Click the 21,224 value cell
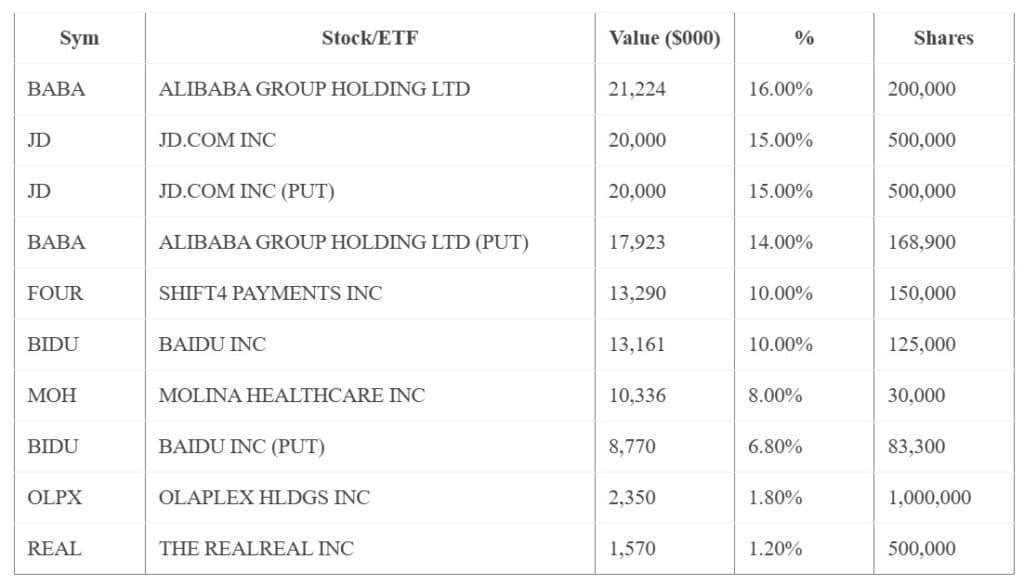The image size is (1024, 585). click(637, 89)
